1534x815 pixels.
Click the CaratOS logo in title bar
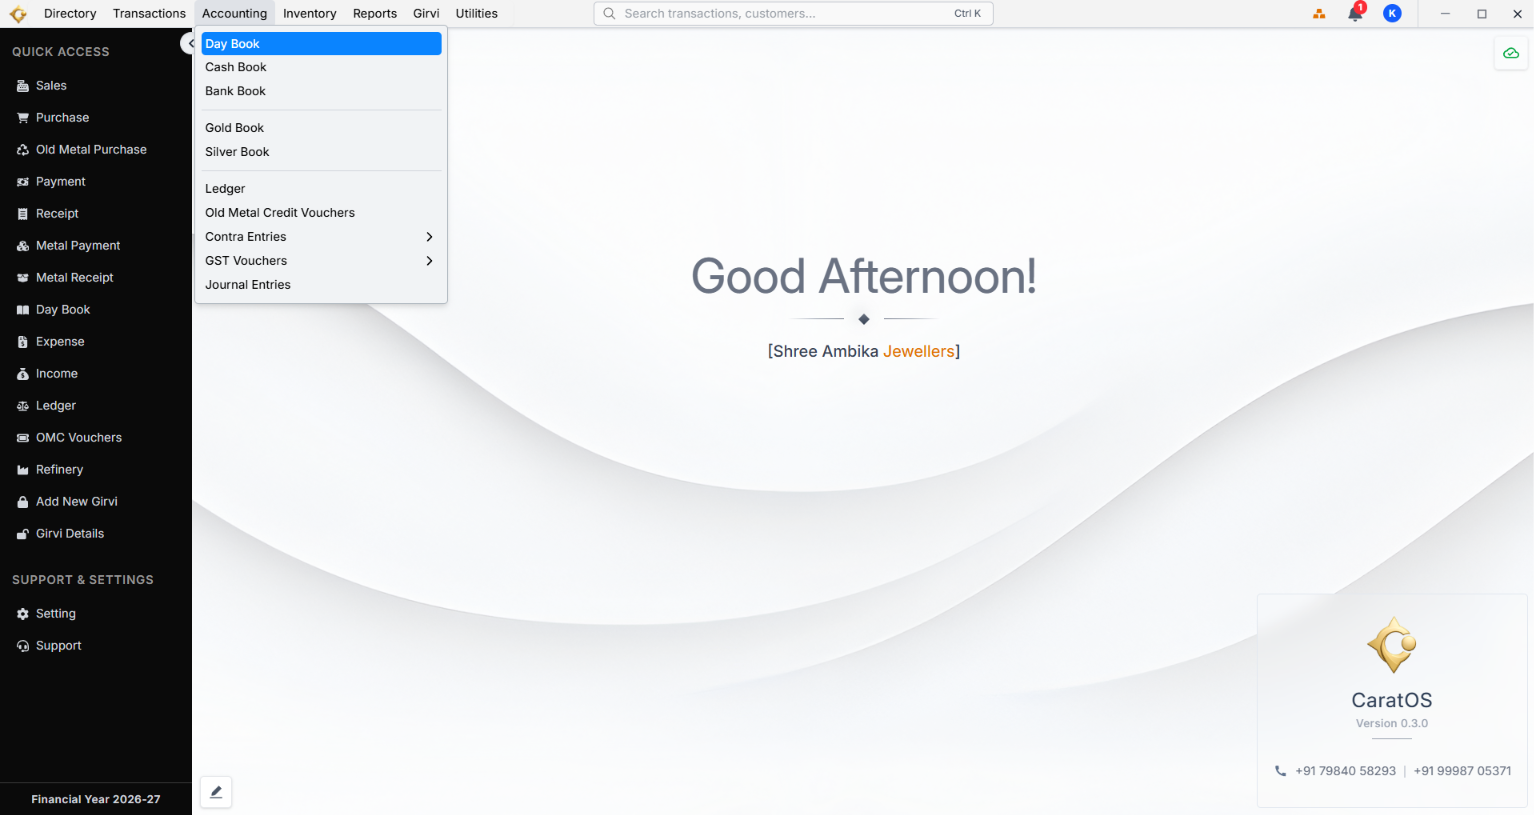pyautogui.click(x=18, y=14)
